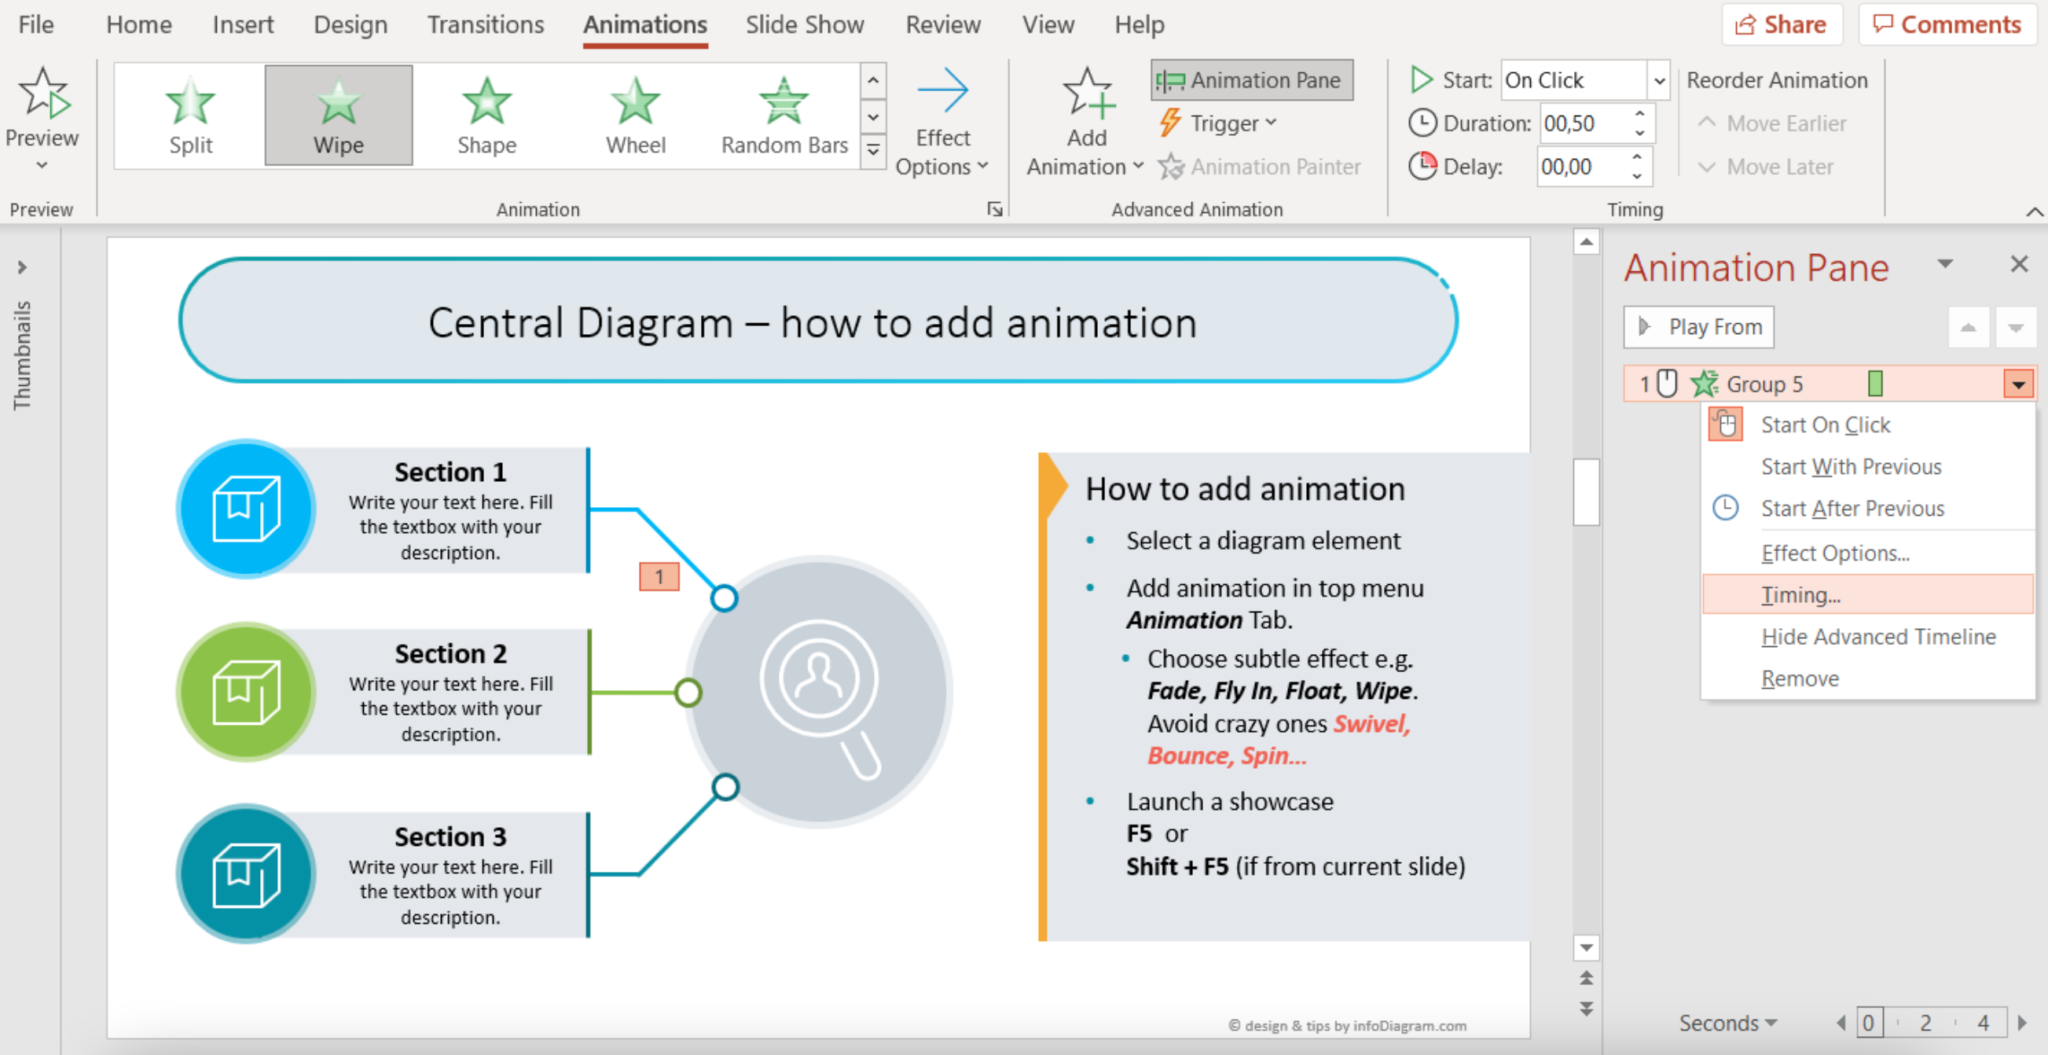The image size is (2048, 1055).
Task: Select Remove from the context menu
Action: point(1799,678)
